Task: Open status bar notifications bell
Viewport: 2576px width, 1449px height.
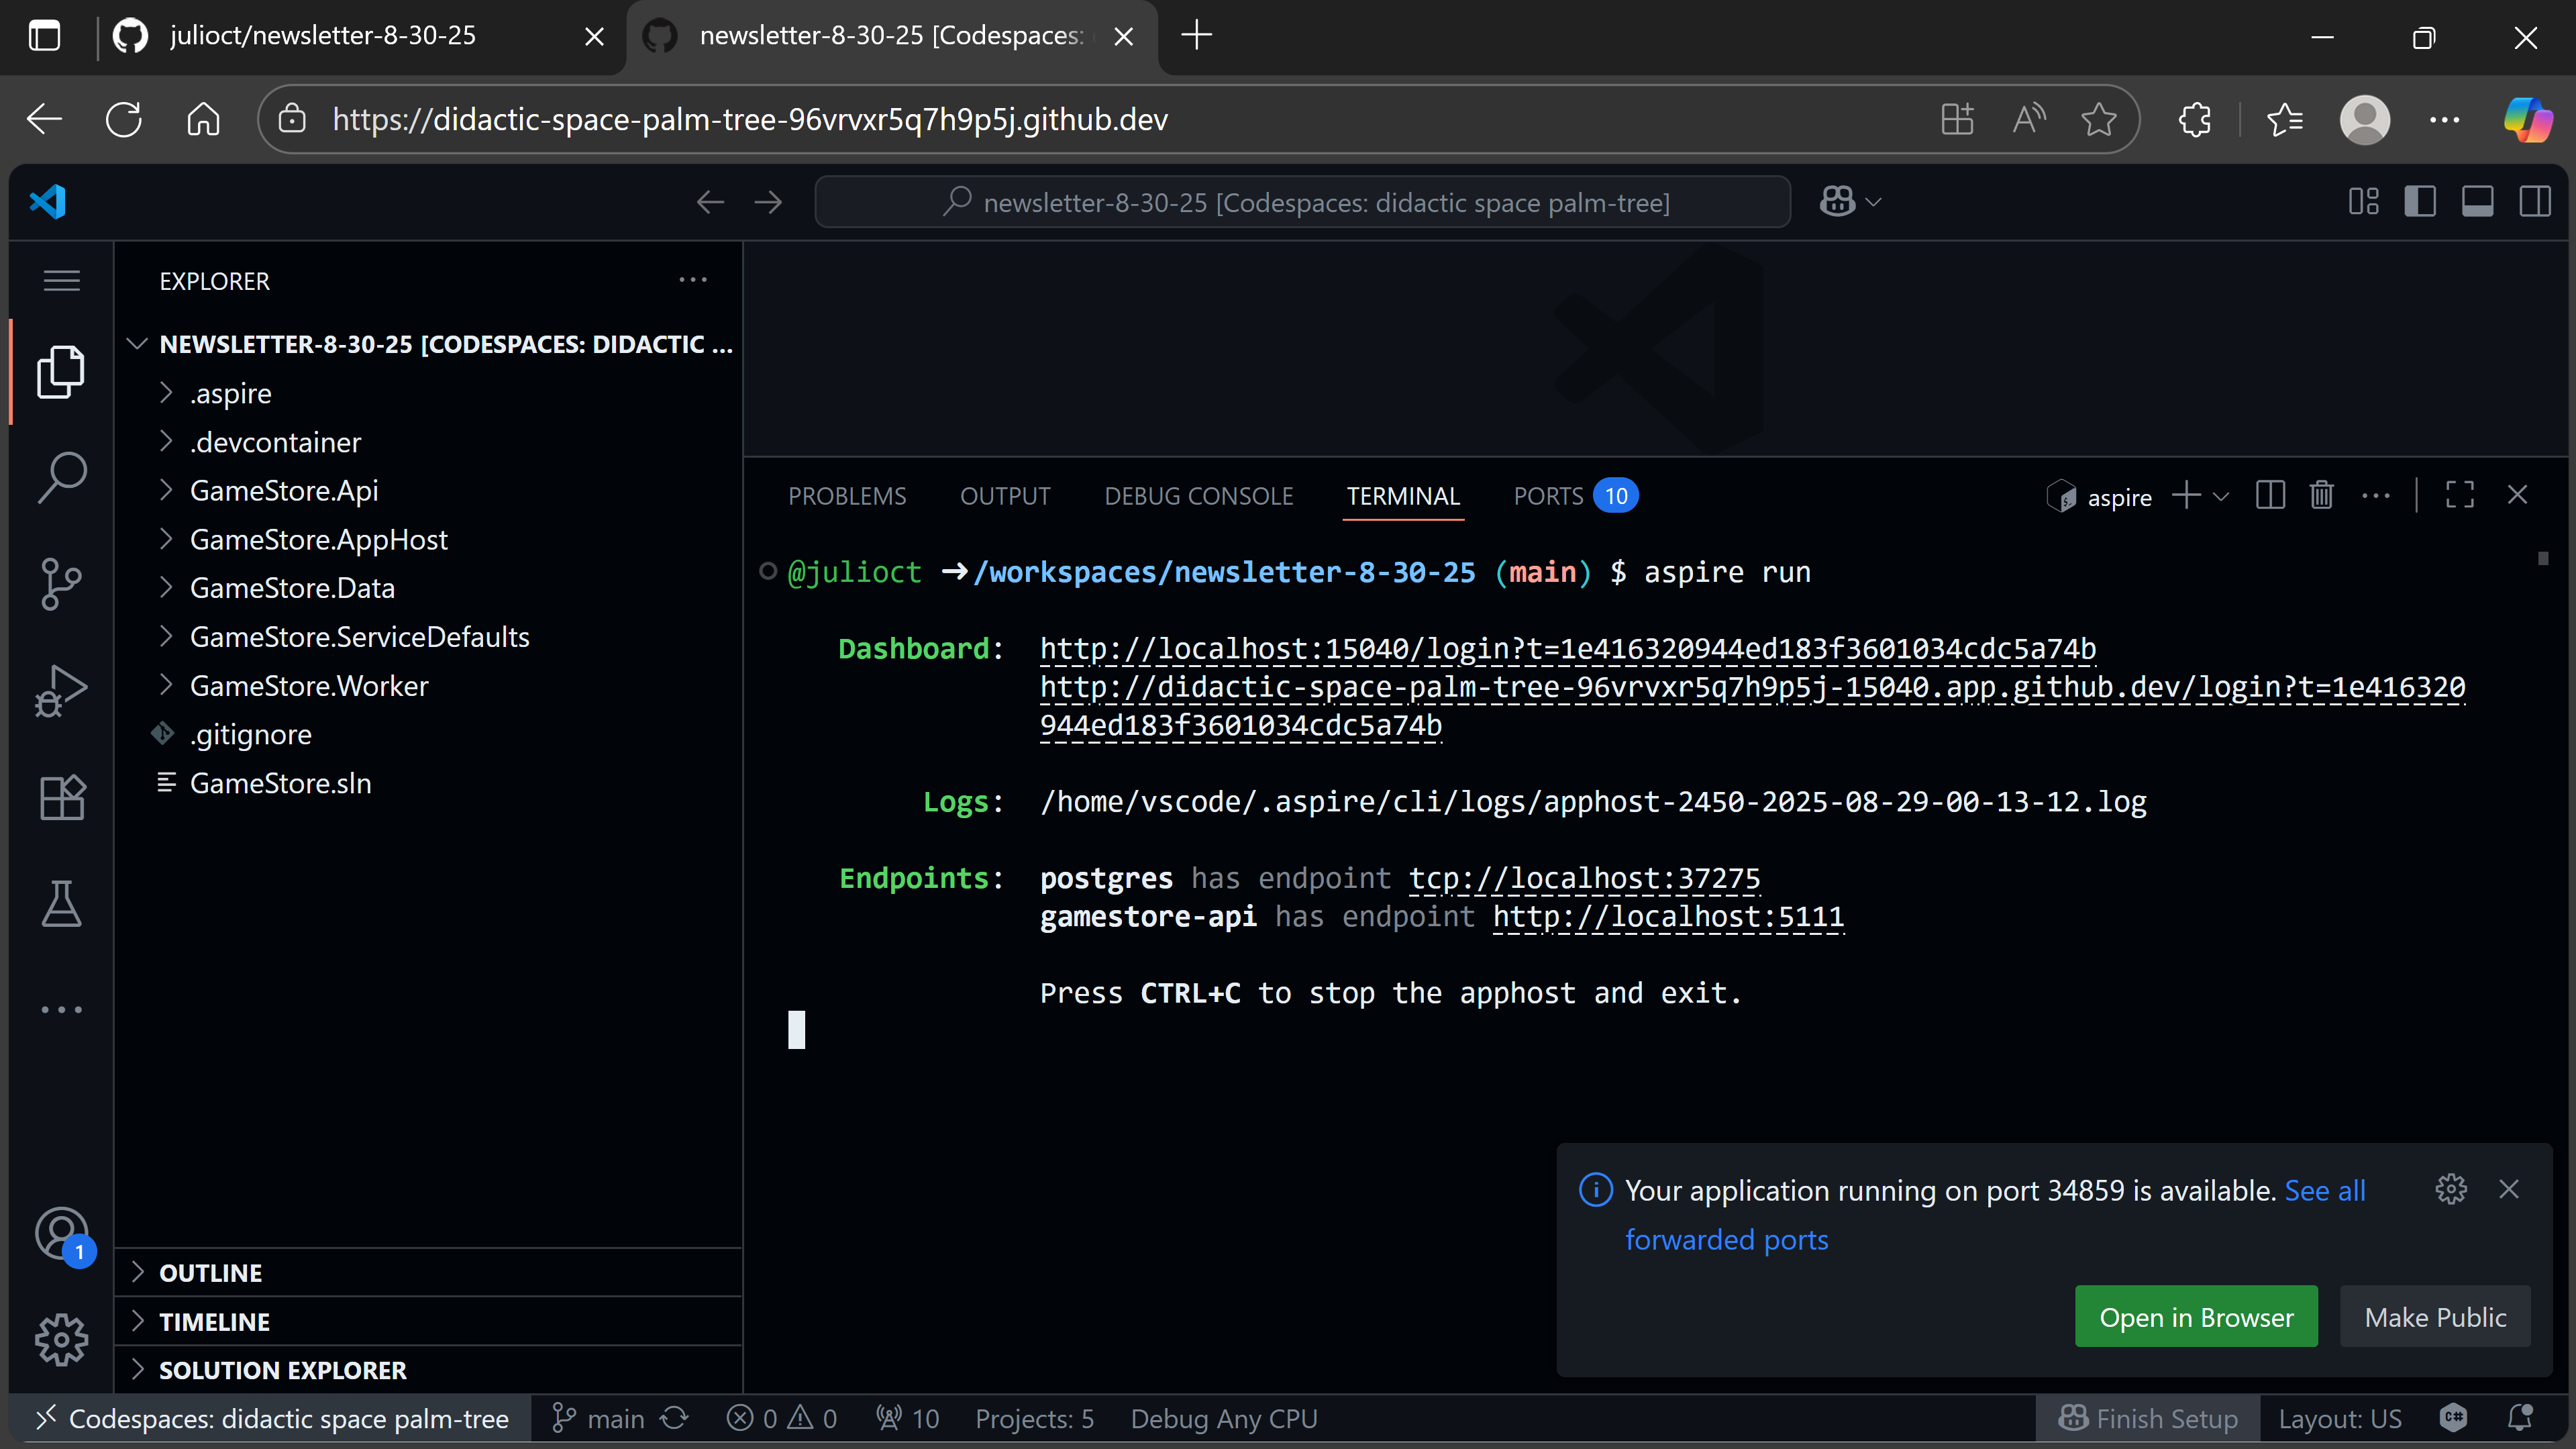Action: tap(2520, 1418)
